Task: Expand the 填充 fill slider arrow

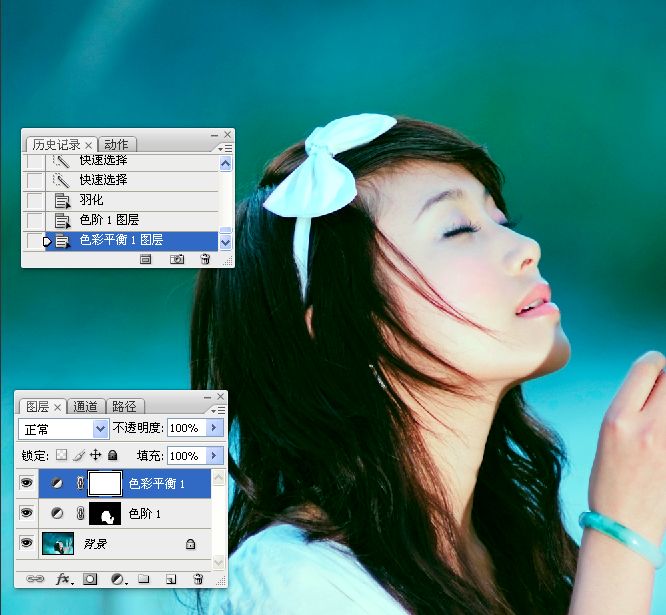Action: pyautogui.click(x=214, y=455)
